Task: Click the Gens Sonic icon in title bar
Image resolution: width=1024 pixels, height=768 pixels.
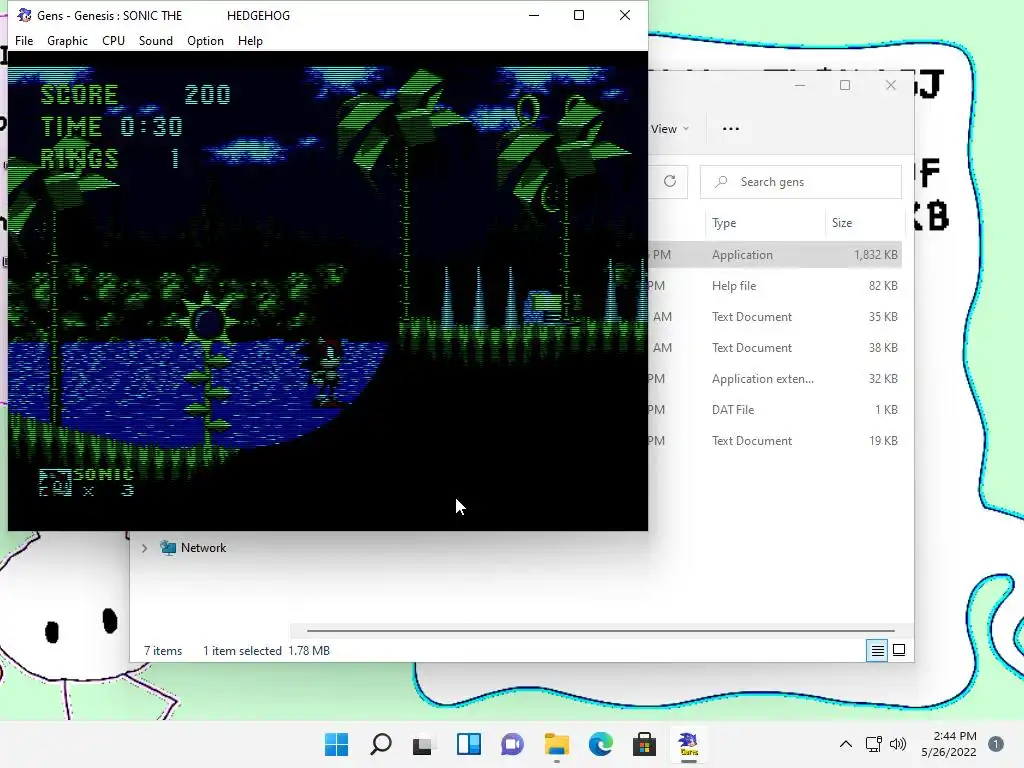Action: click(x=24, y=15)
